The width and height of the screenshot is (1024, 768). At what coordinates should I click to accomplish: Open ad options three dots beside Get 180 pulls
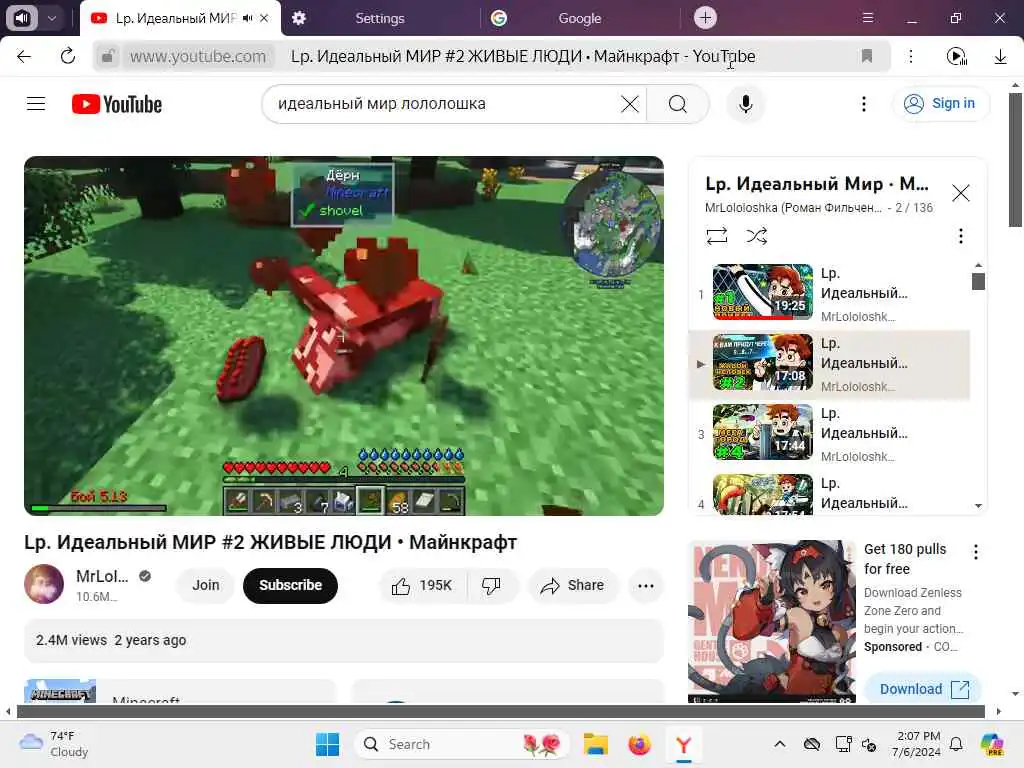(x=976, y=552)
